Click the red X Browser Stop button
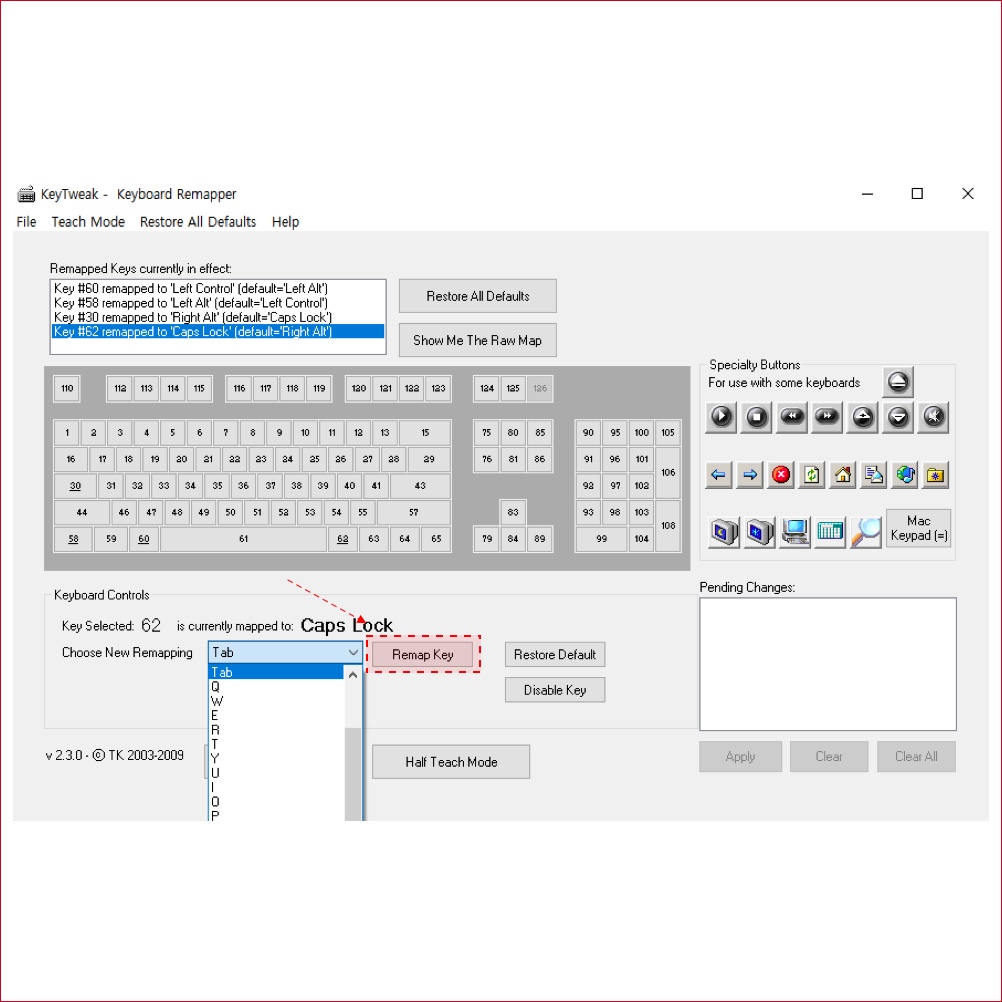 point(781,475)
